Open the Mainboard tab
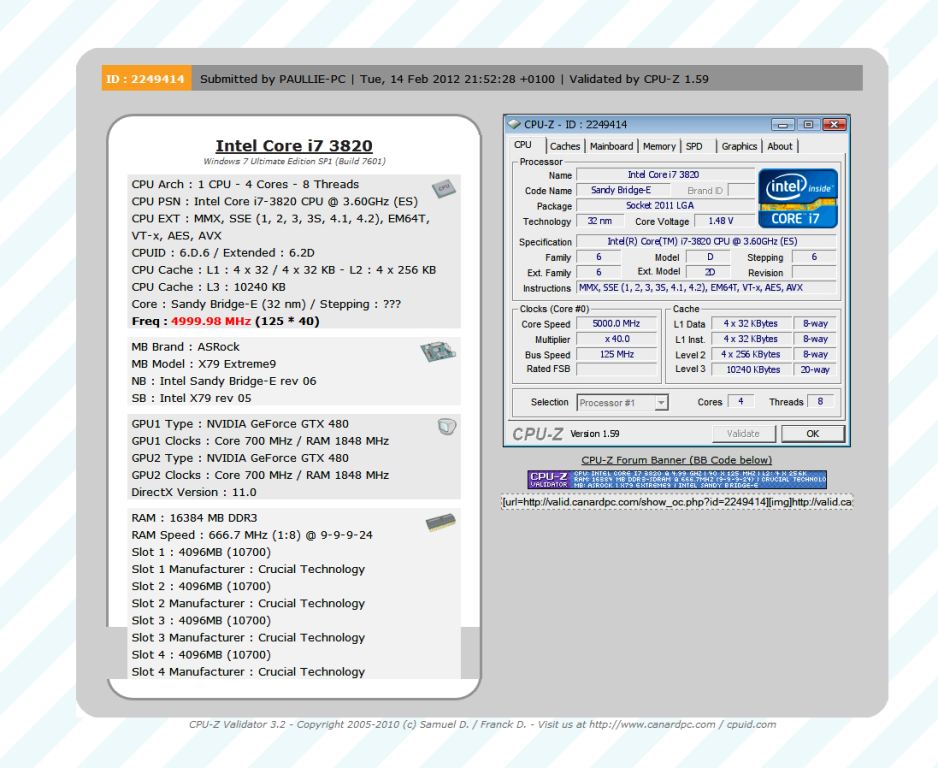The height and width of the screenshot is (768, 938). pyautogui.click(x=611, y=146)
